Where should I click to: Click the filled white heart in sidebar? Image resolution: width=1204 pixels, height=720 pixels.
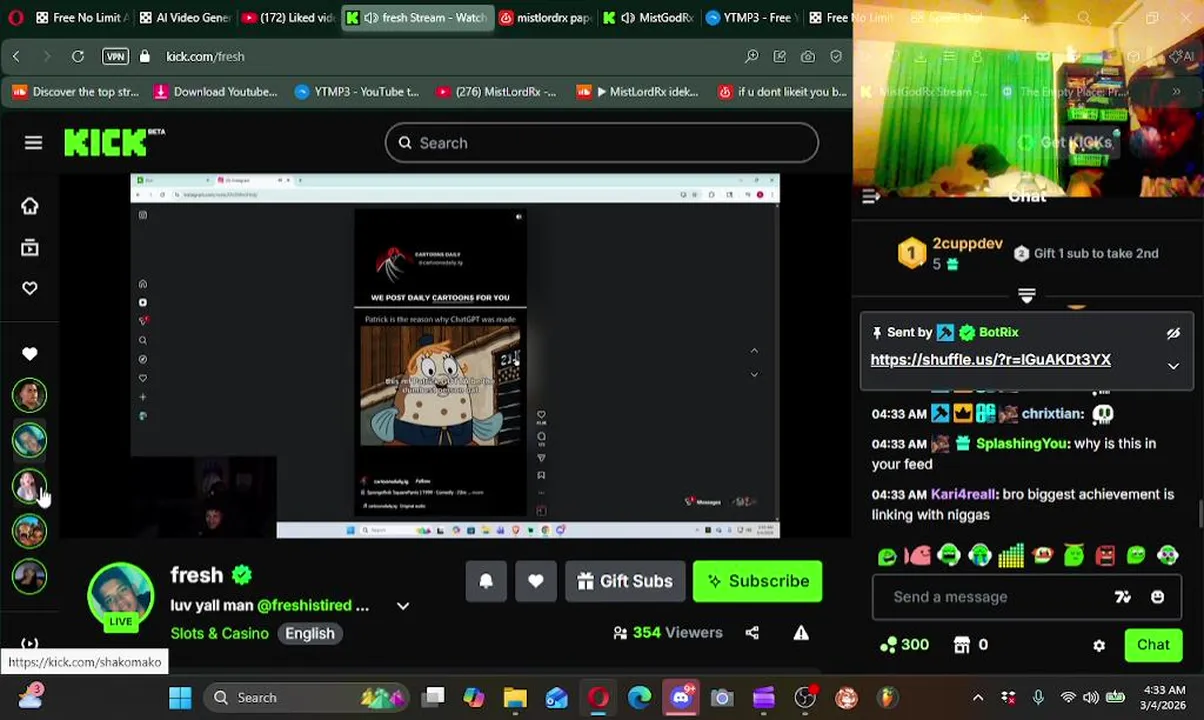click(30, 354)
